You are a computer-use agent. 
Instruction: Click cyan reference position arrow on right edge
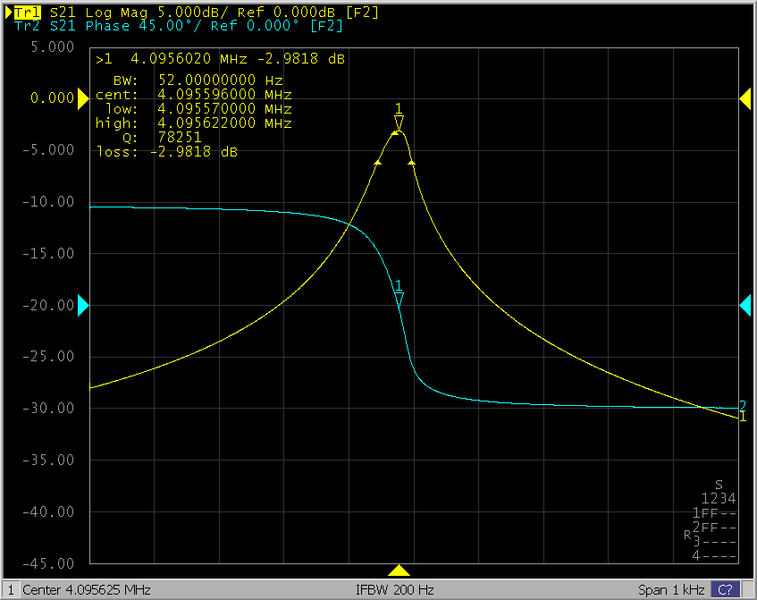(x=744, y=304)
